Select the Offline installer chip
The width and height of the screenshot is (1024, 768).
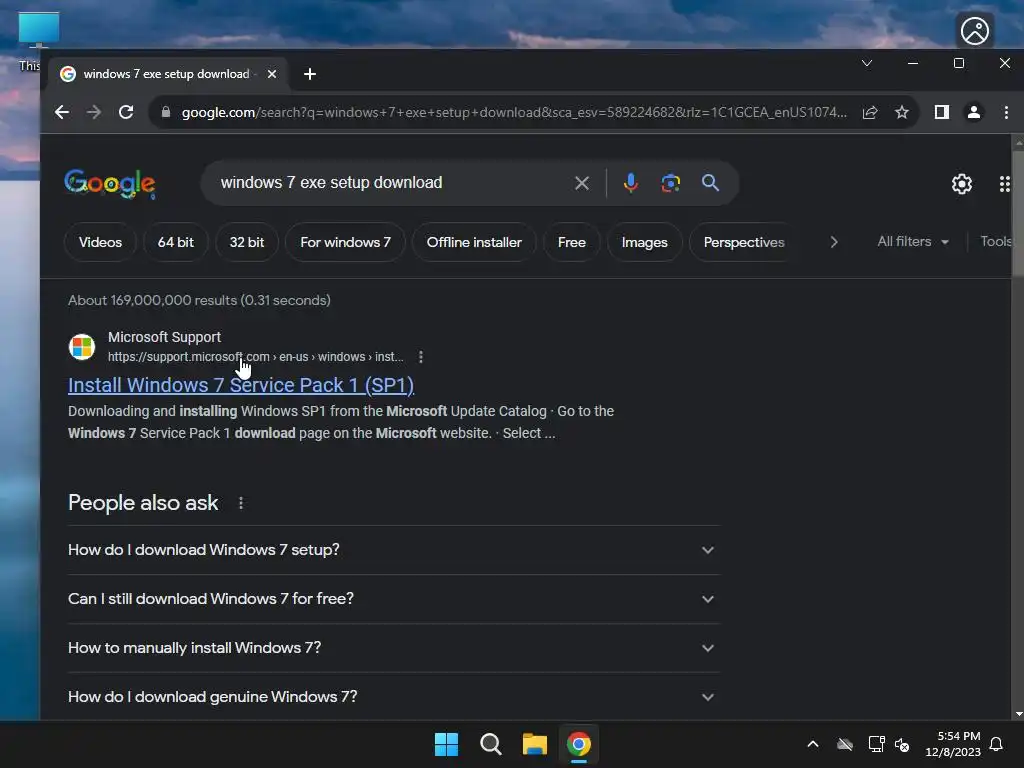pyautogui.click(x=474, y=242)
